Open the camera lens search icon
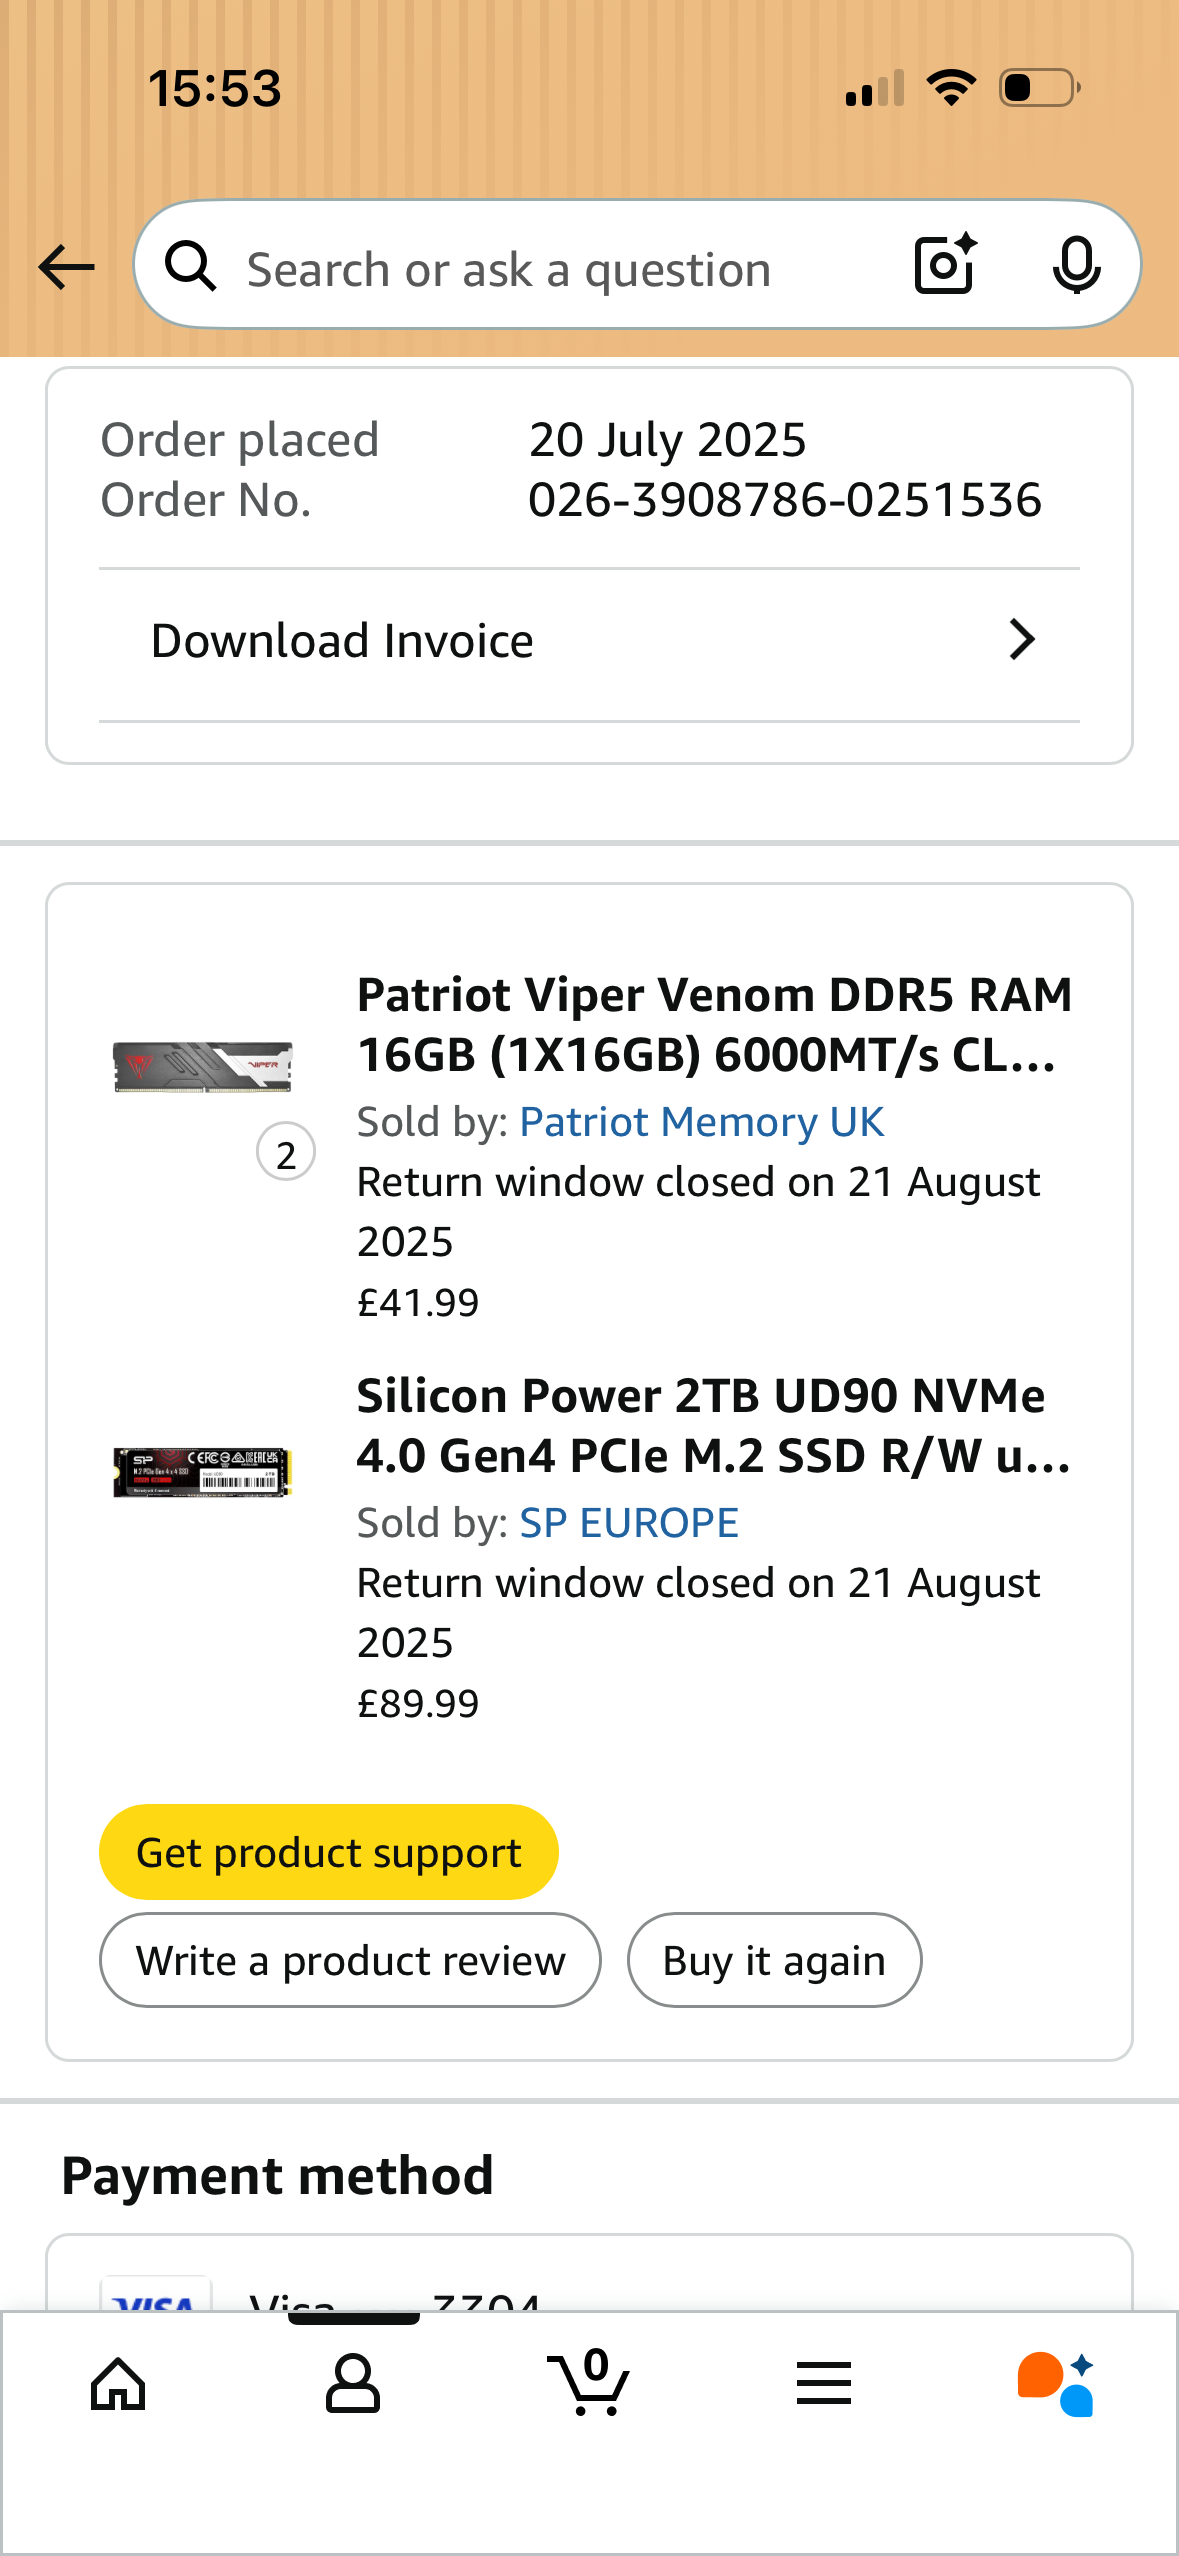This screenshot has width=1179, height=2556. [x=945, y=265]
